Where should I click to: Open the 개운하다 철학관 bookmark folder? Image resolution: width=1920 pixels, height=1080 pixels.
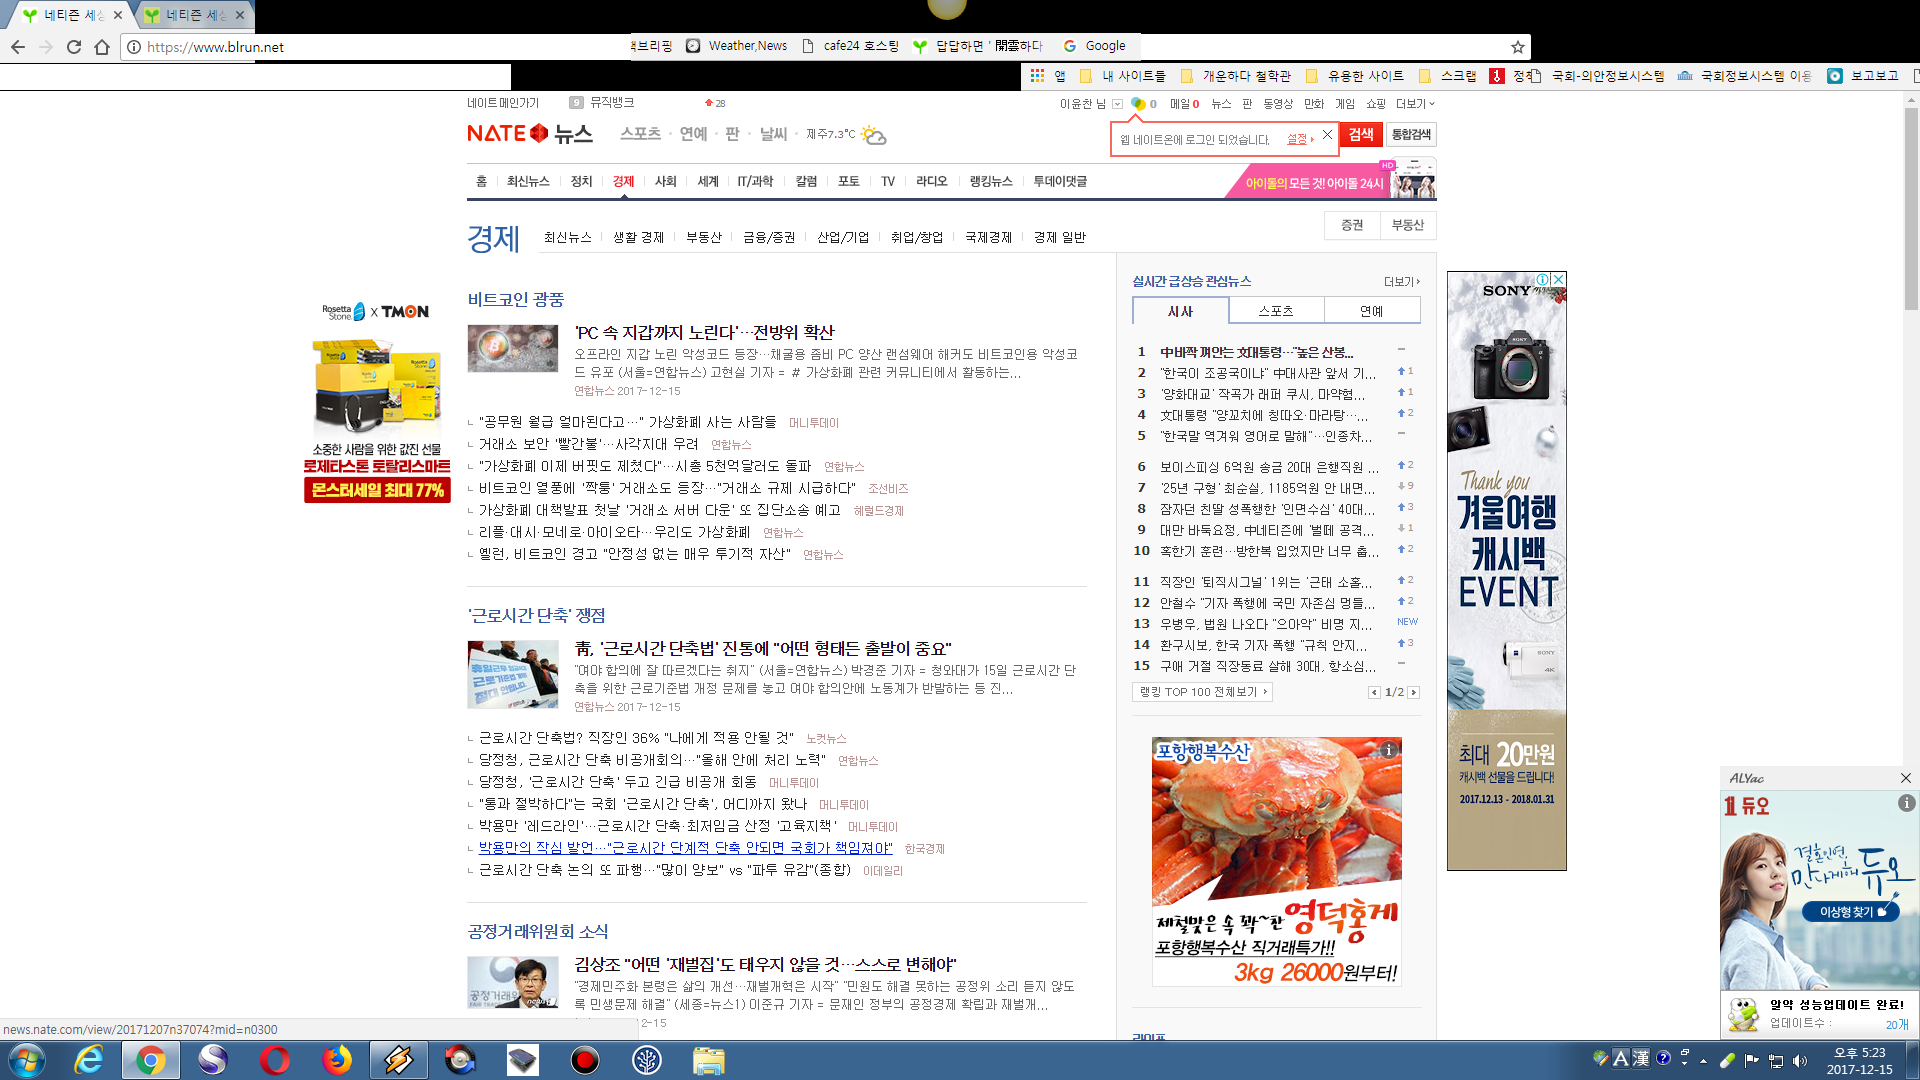(1236, 75)
